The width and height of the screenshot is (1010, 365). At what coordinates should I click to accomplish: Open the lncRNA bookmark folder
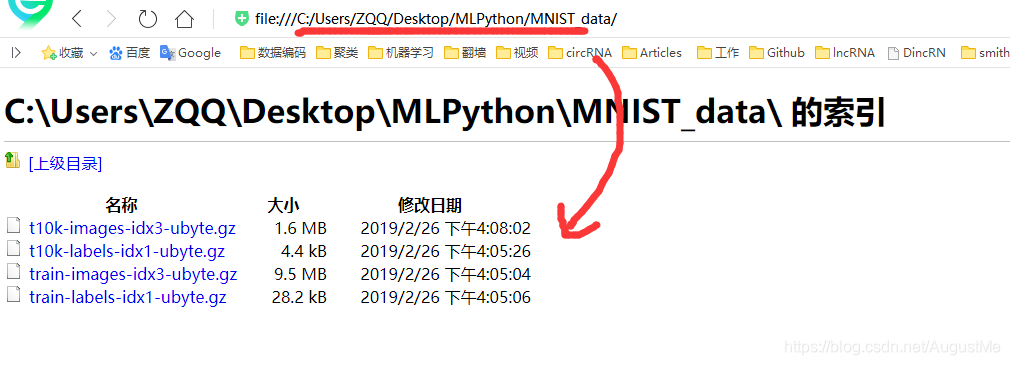tap(844, 53)
